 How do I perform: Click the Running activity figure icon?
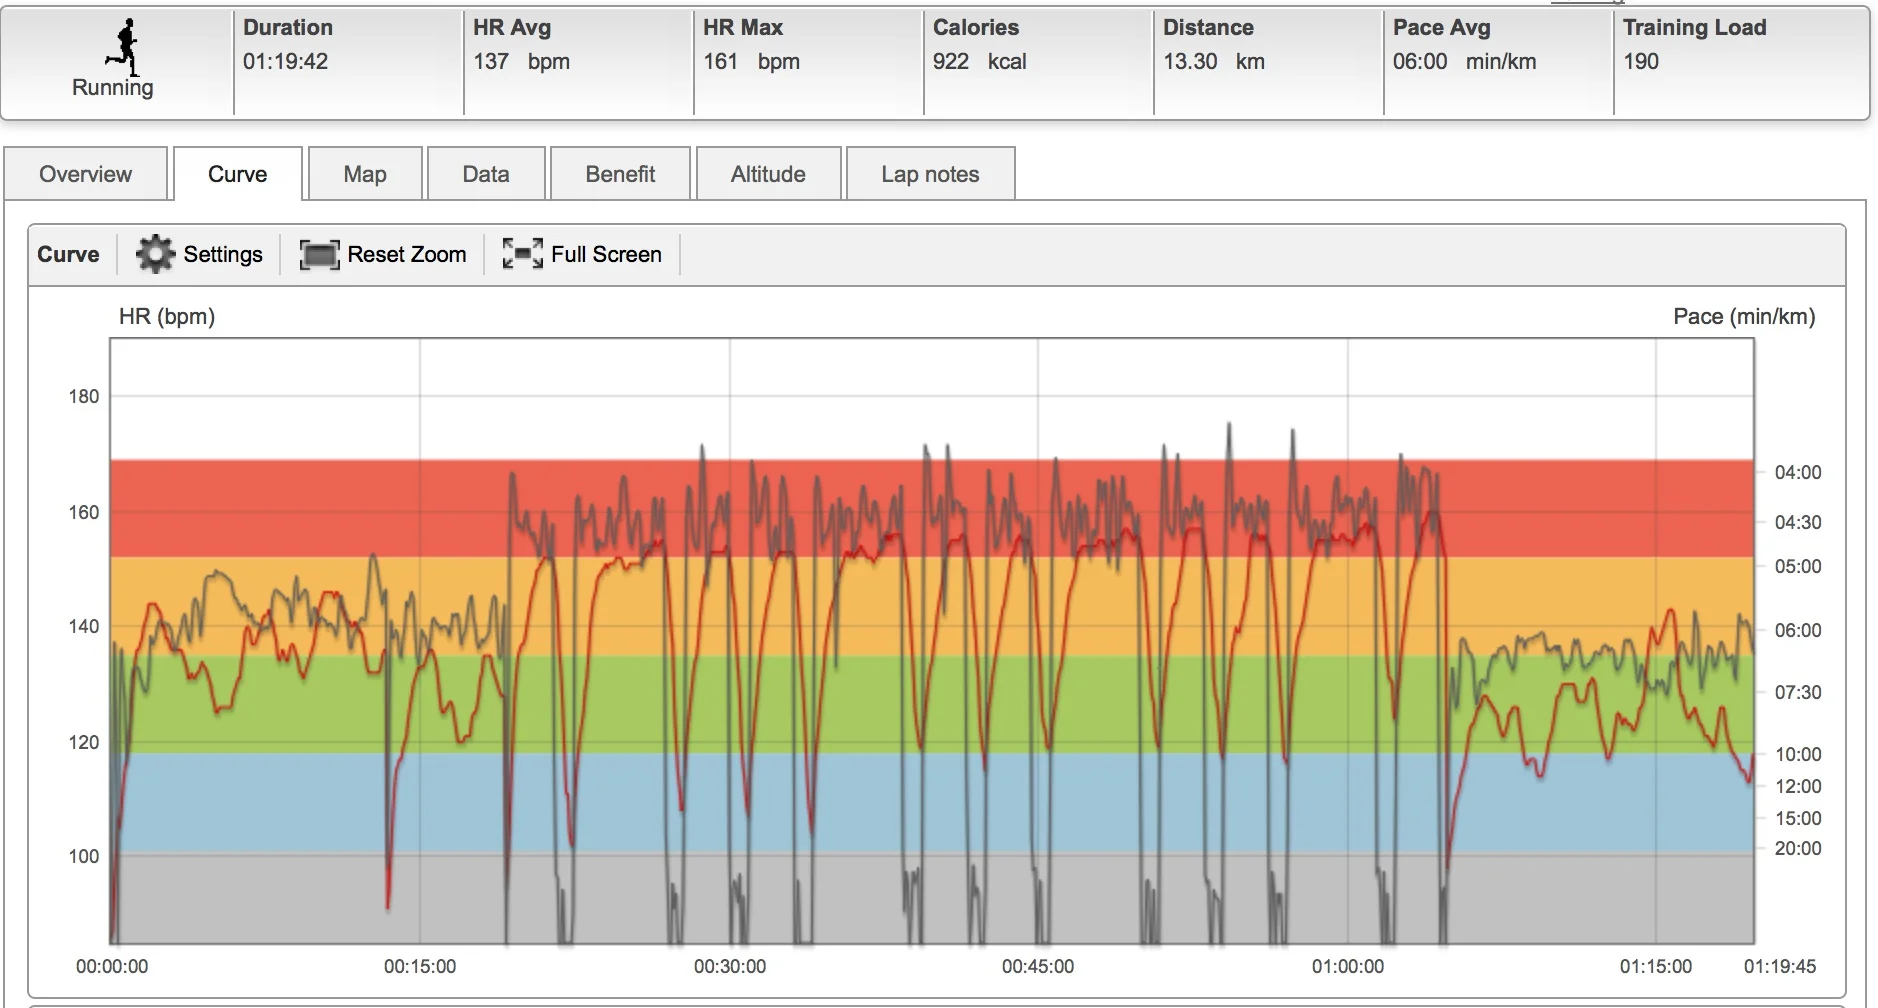(124, 48)
